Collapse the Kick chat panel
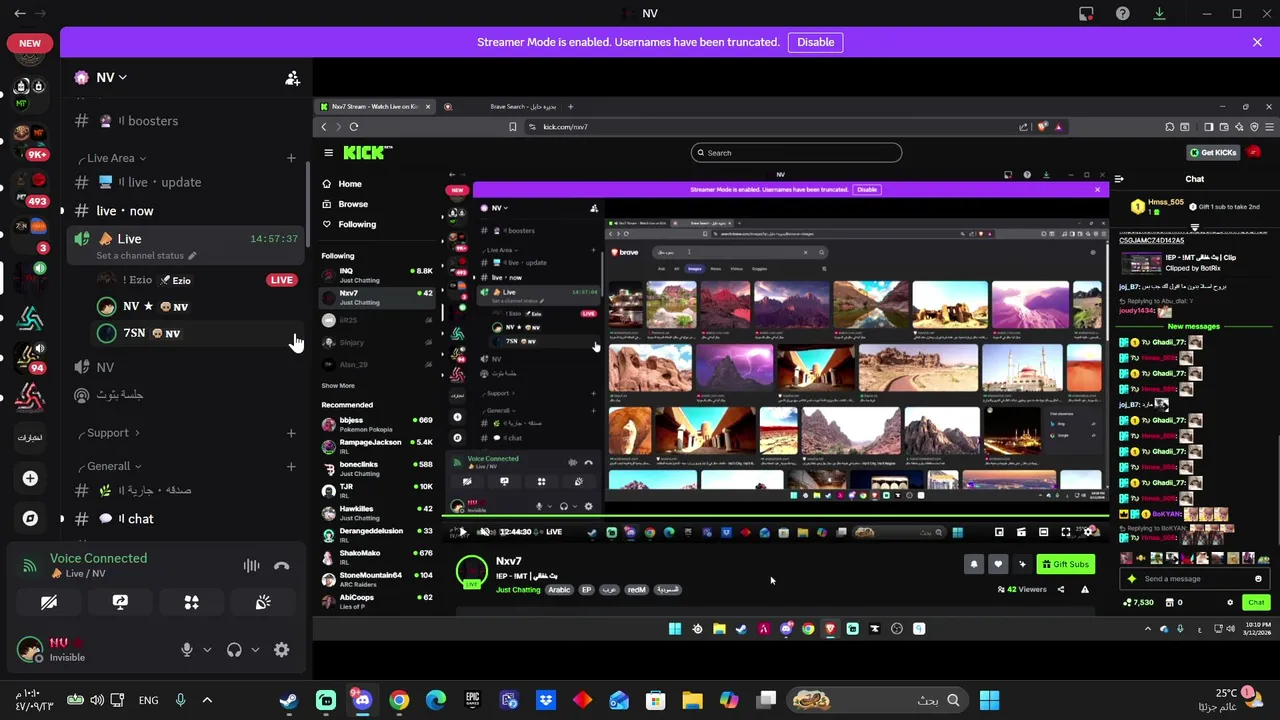This screenshot has height=720, width=1280. tap(1119, 178)
